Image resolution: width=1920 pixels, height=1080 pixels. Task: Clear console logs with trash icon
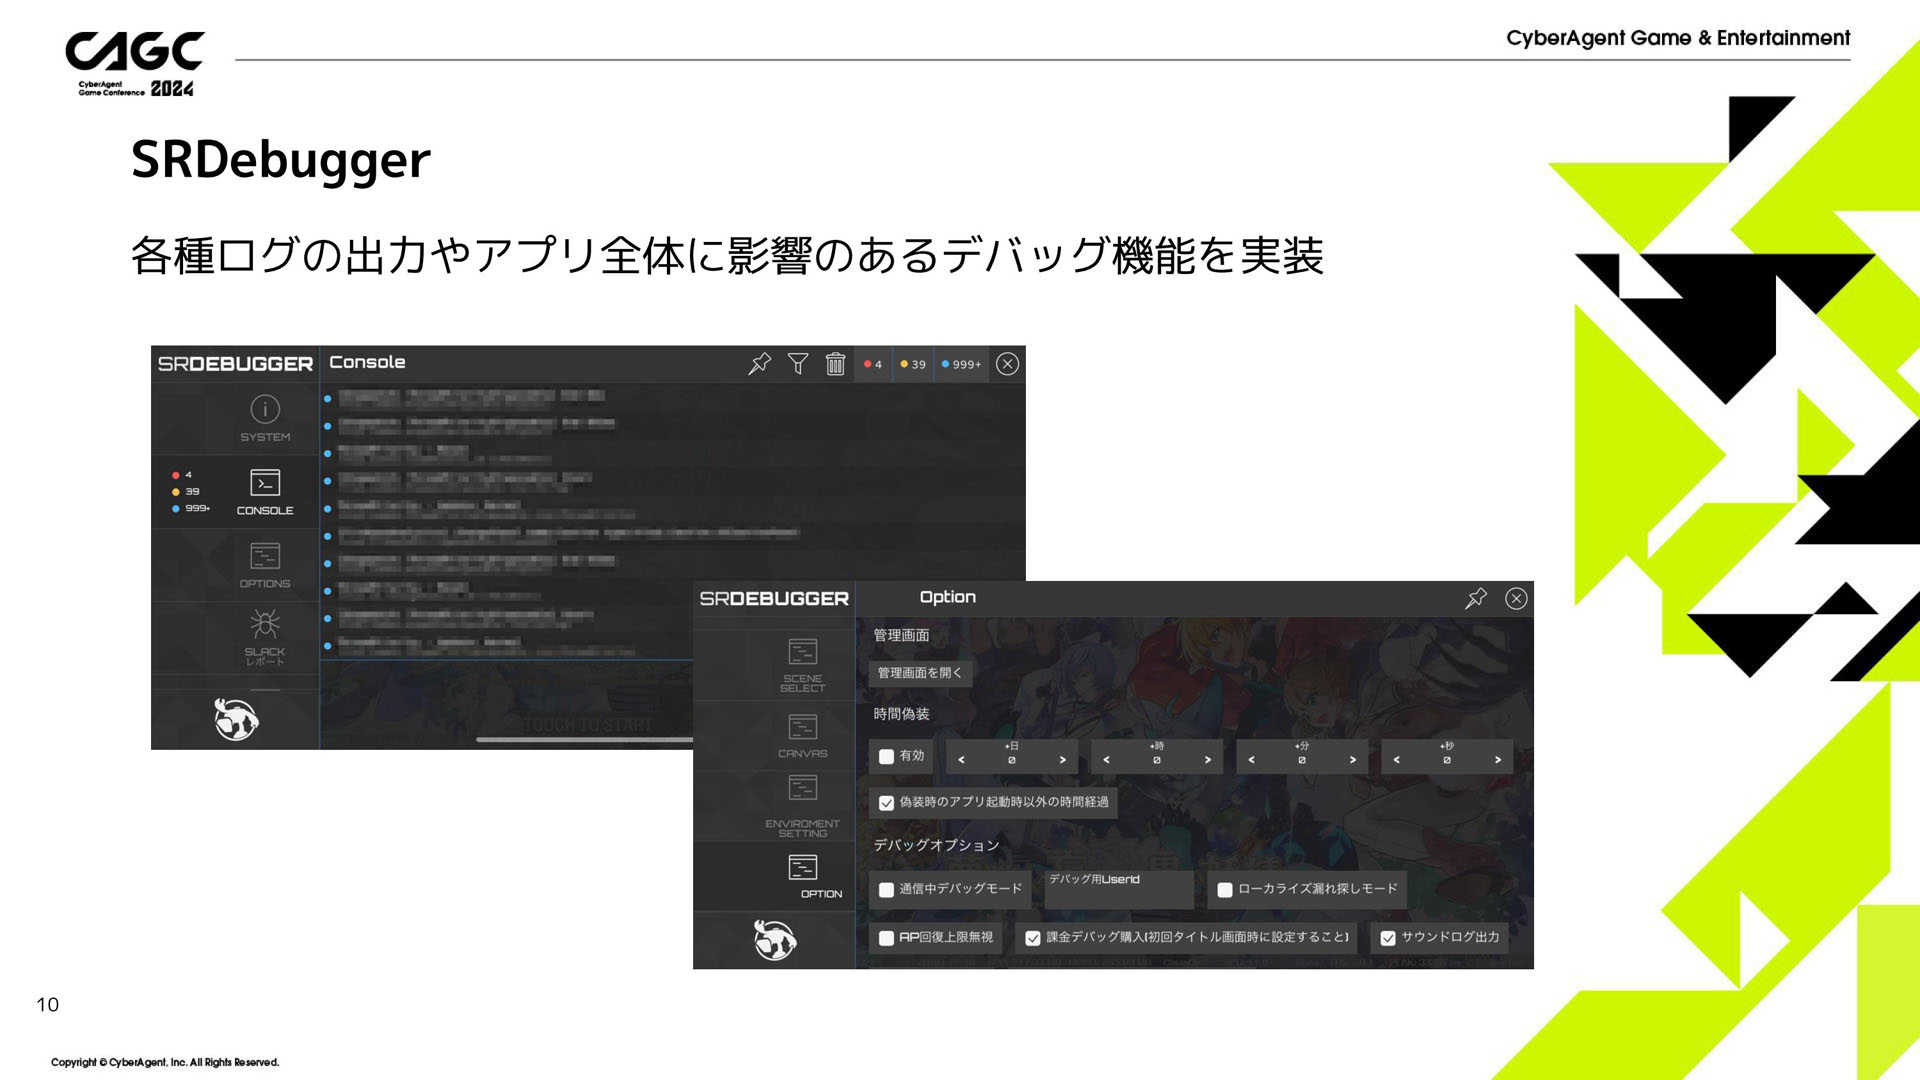click(835, 364)
